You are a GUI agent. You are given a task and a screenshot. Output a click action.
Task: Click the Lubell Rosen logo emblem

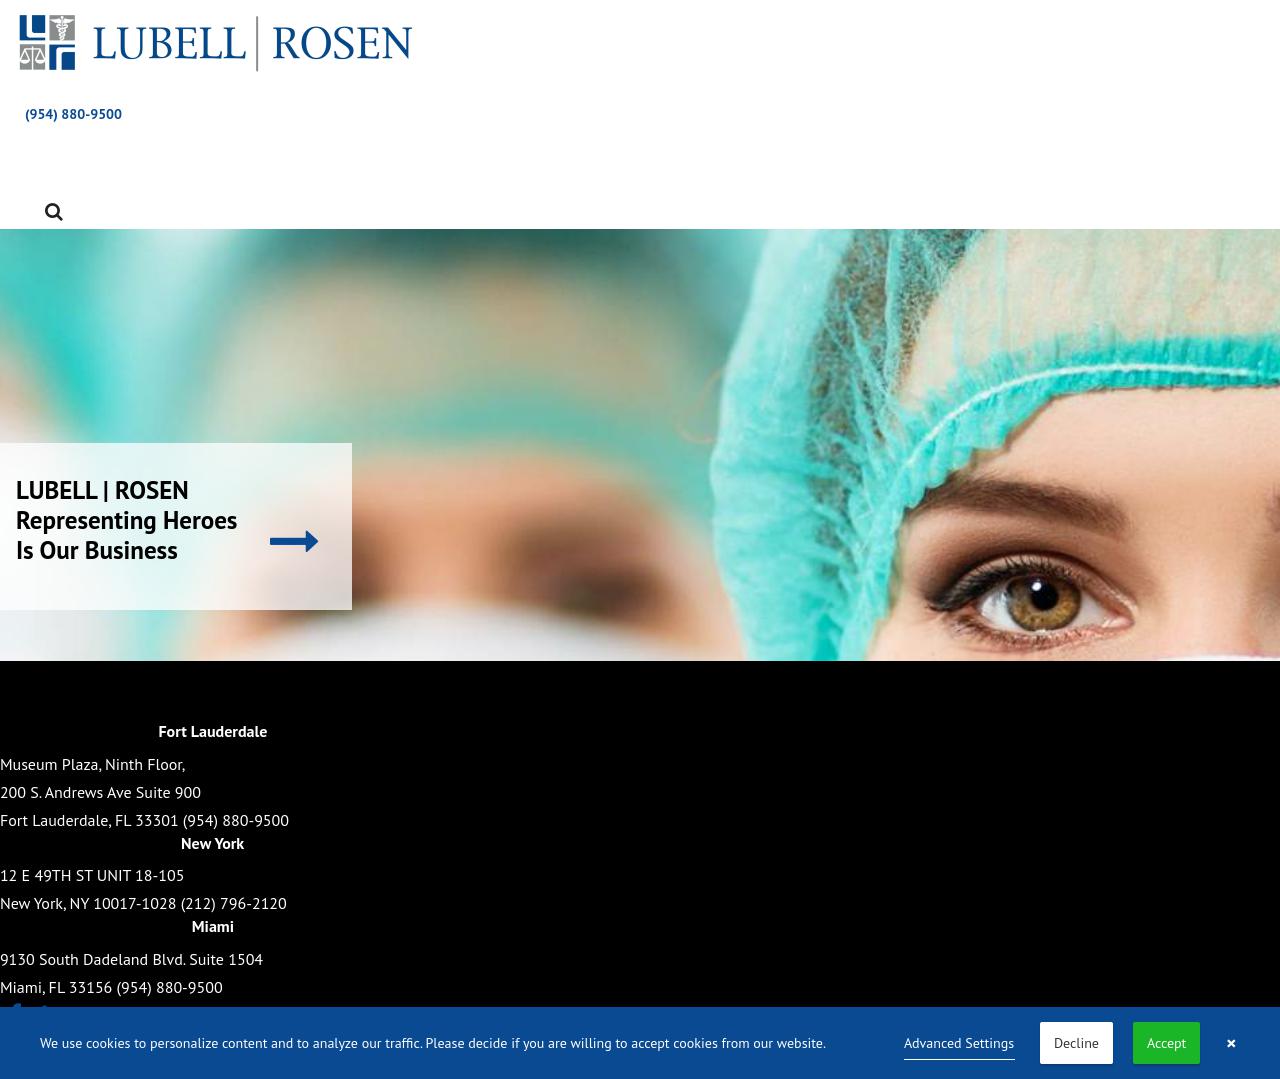tap(47, 43)
